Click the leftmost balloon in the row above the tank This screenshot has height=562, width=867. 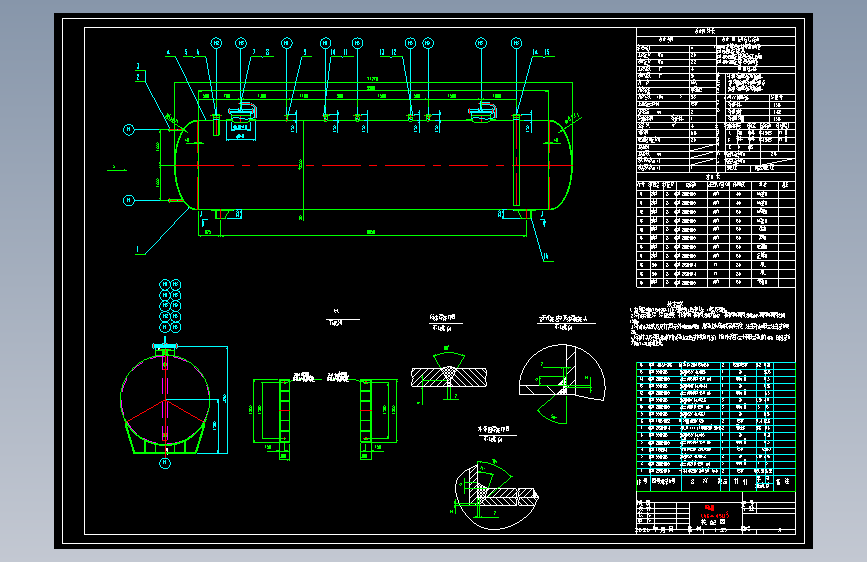[216, 43]
